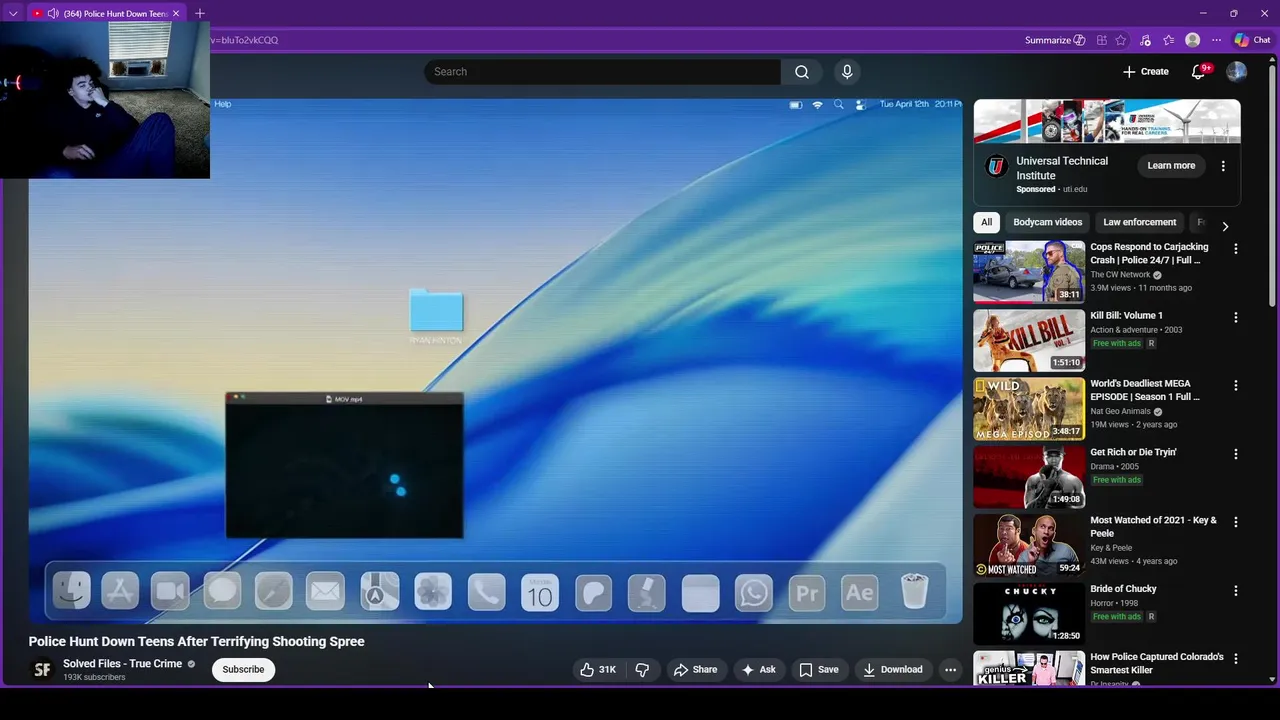Open the apps grid icon in address bar
The height and width of the screenshot is (720, 1280).
[1101, 40]
